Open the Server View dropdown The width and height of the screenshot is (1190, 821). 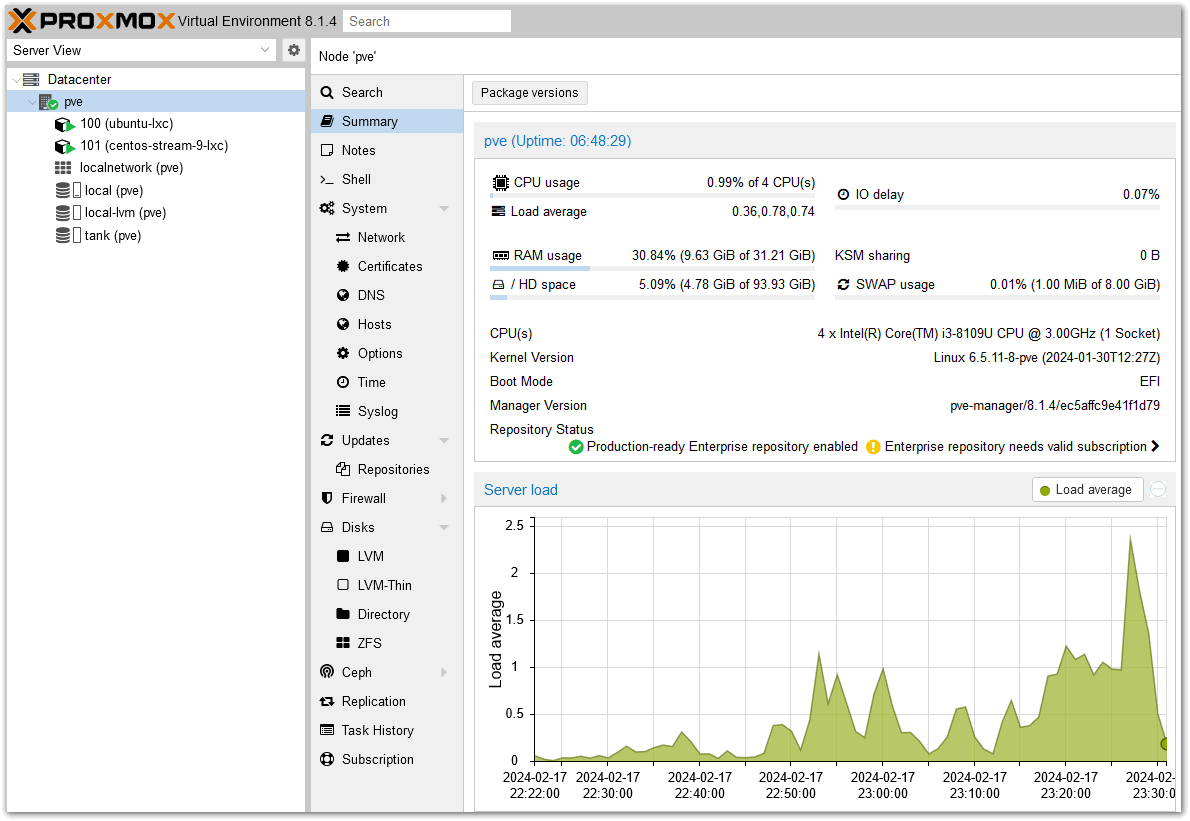click(x=265, y=50)
